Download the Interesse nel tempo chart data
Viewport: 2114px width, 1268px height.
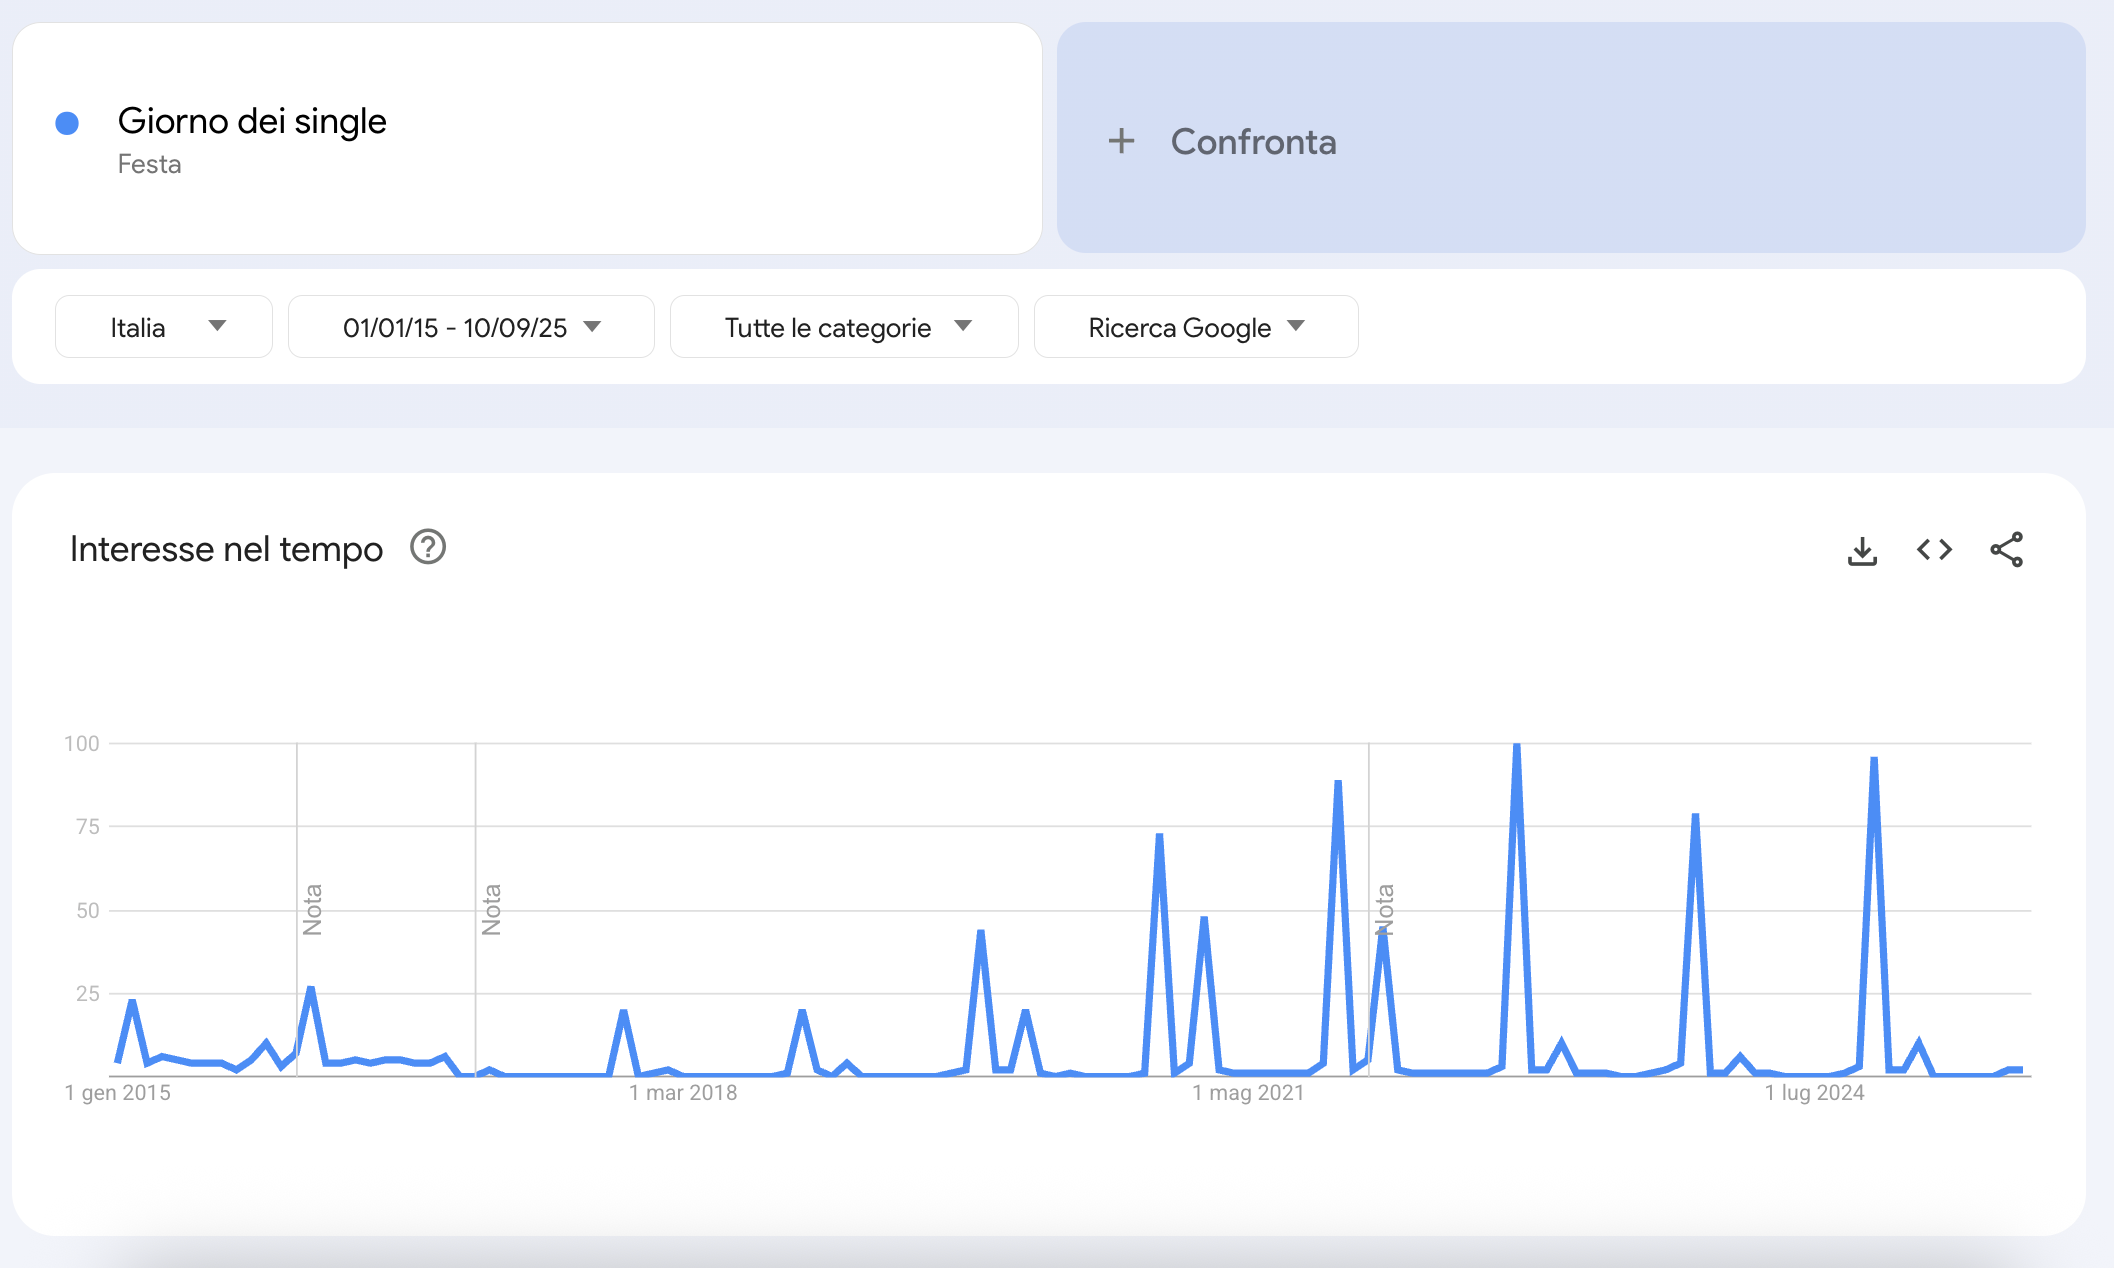pyautogui.click(x=1862, y=549)
